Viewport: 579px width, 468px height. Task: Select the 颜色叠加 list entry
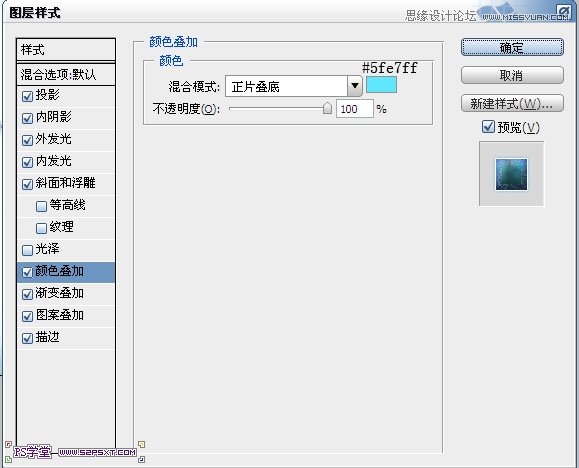click(66, 272)
